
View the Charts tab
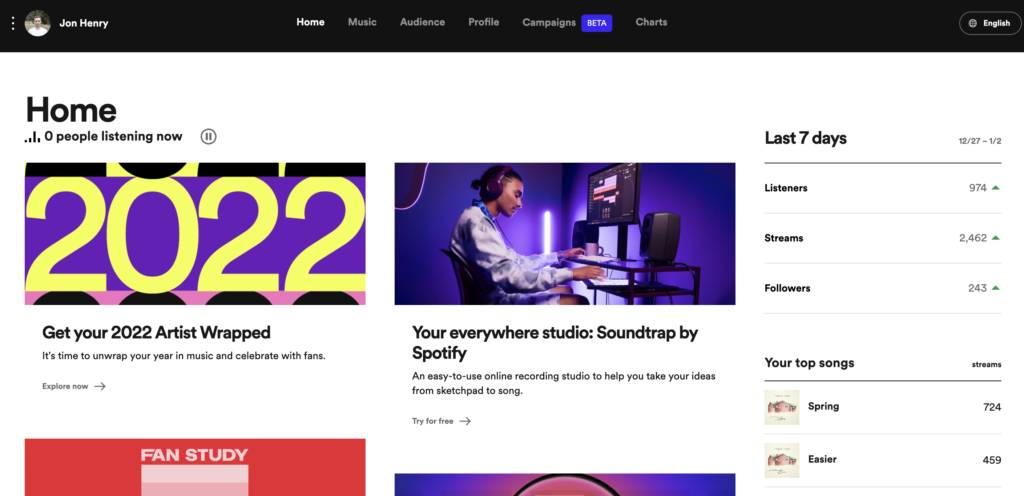pos(652,22)
